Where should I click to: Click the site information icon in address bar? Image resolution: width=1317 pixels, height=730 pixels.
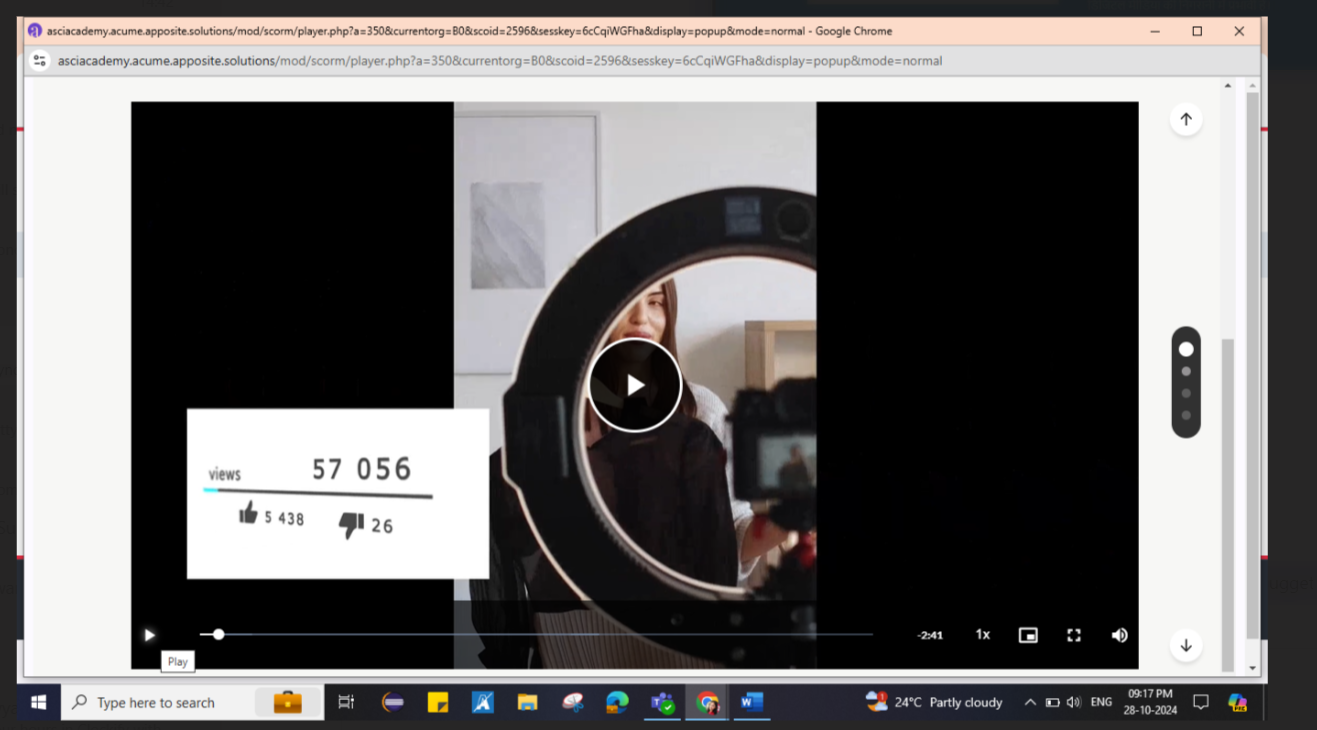click(x=39, y=61)
